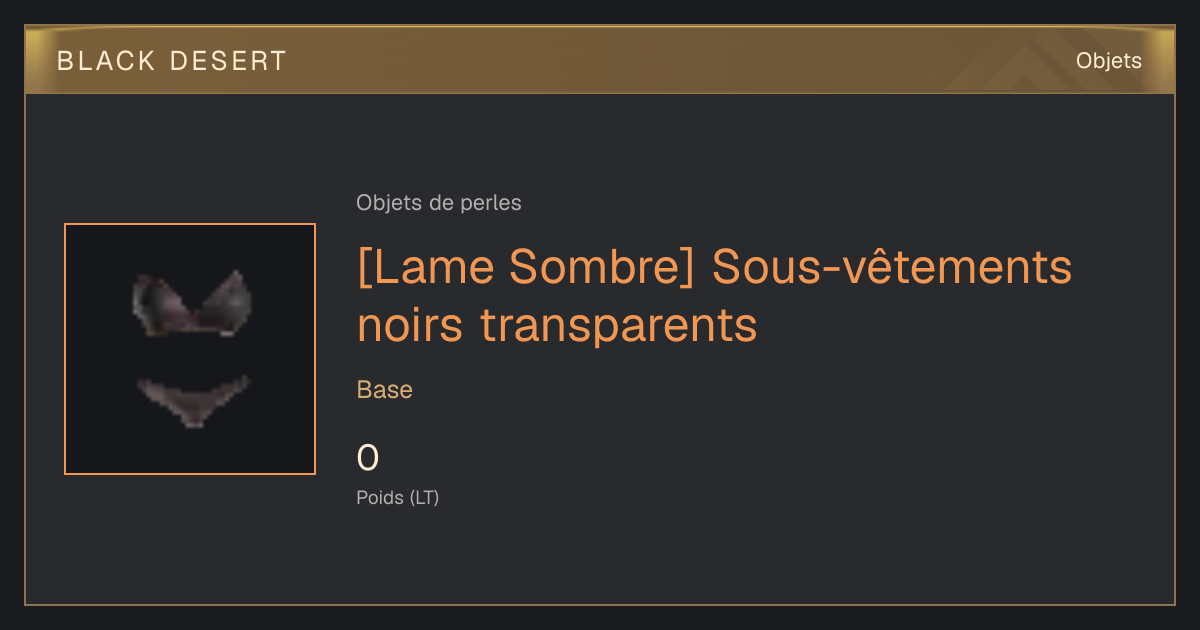
Task: Click the bottom garment piece in icon
Action: pyautogui.click(x=192, y=400)
